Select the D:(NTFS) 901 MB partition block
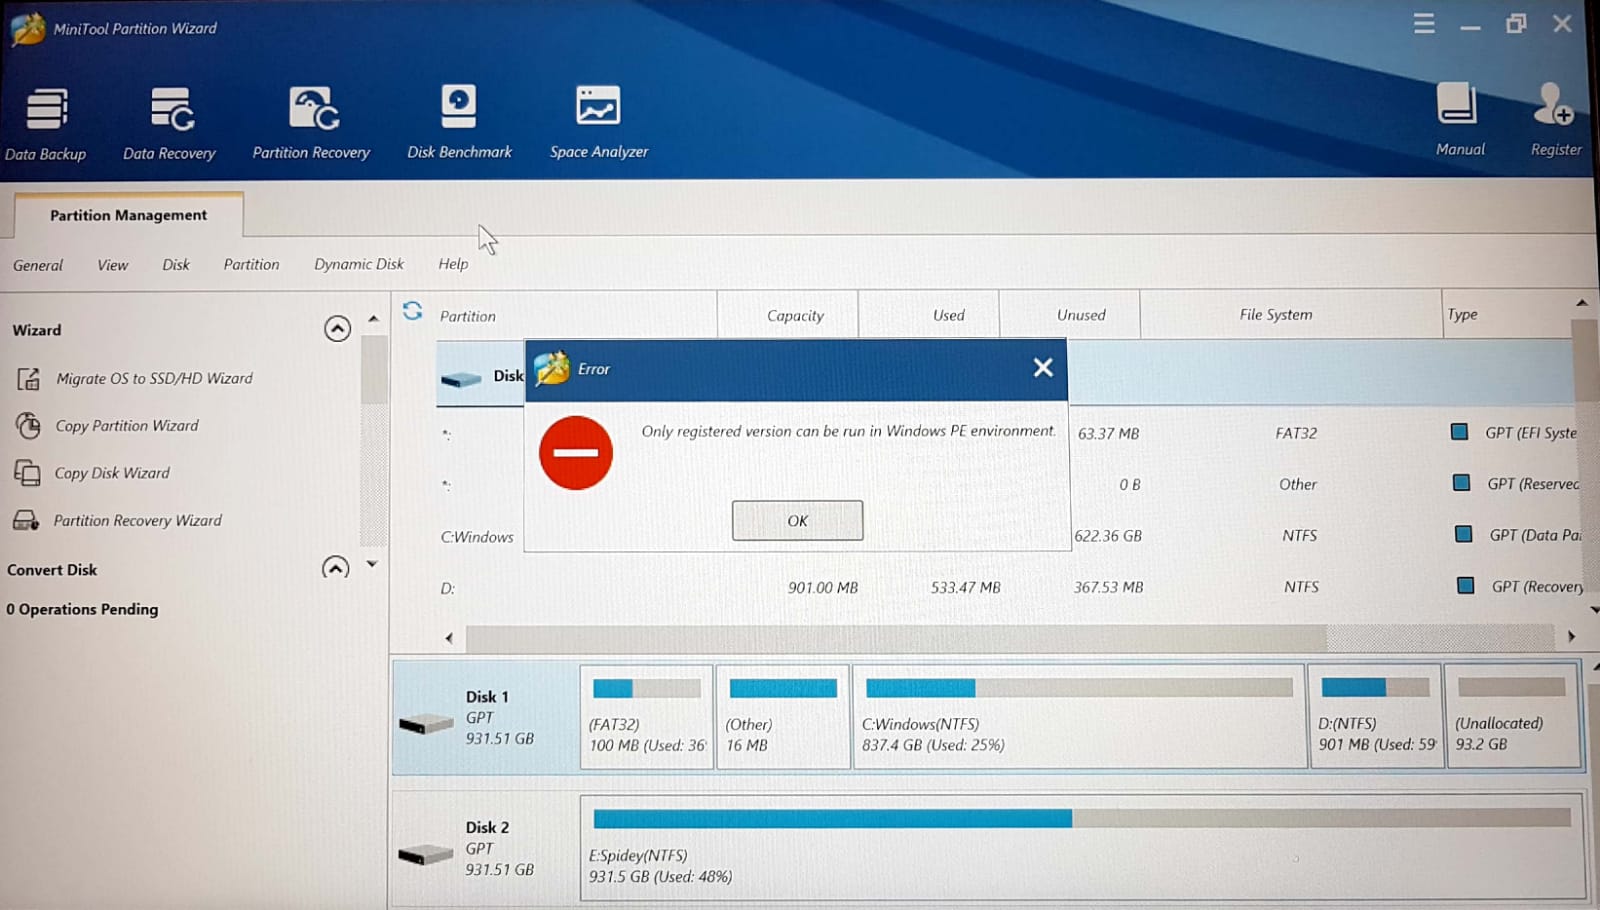1600x910 pixels. [x=1375, y=717]
